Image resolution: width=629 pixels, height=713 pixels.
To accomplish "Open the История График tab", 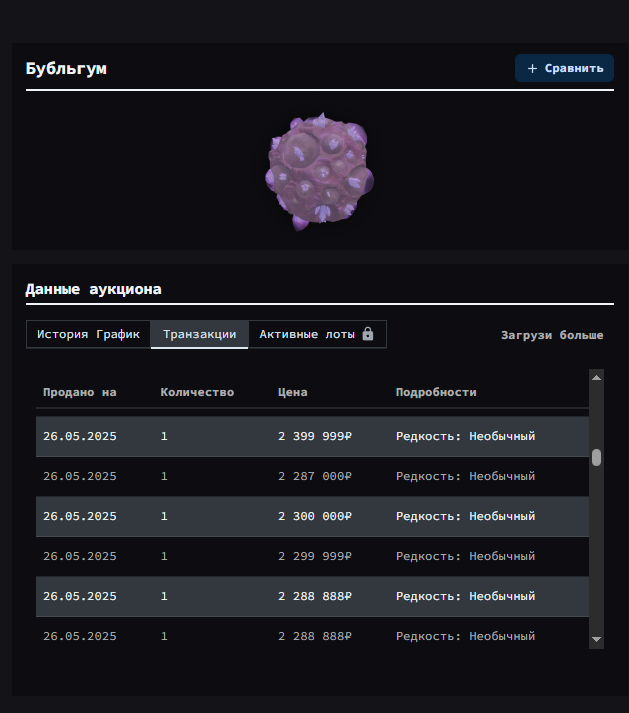I will pos(88,334).
